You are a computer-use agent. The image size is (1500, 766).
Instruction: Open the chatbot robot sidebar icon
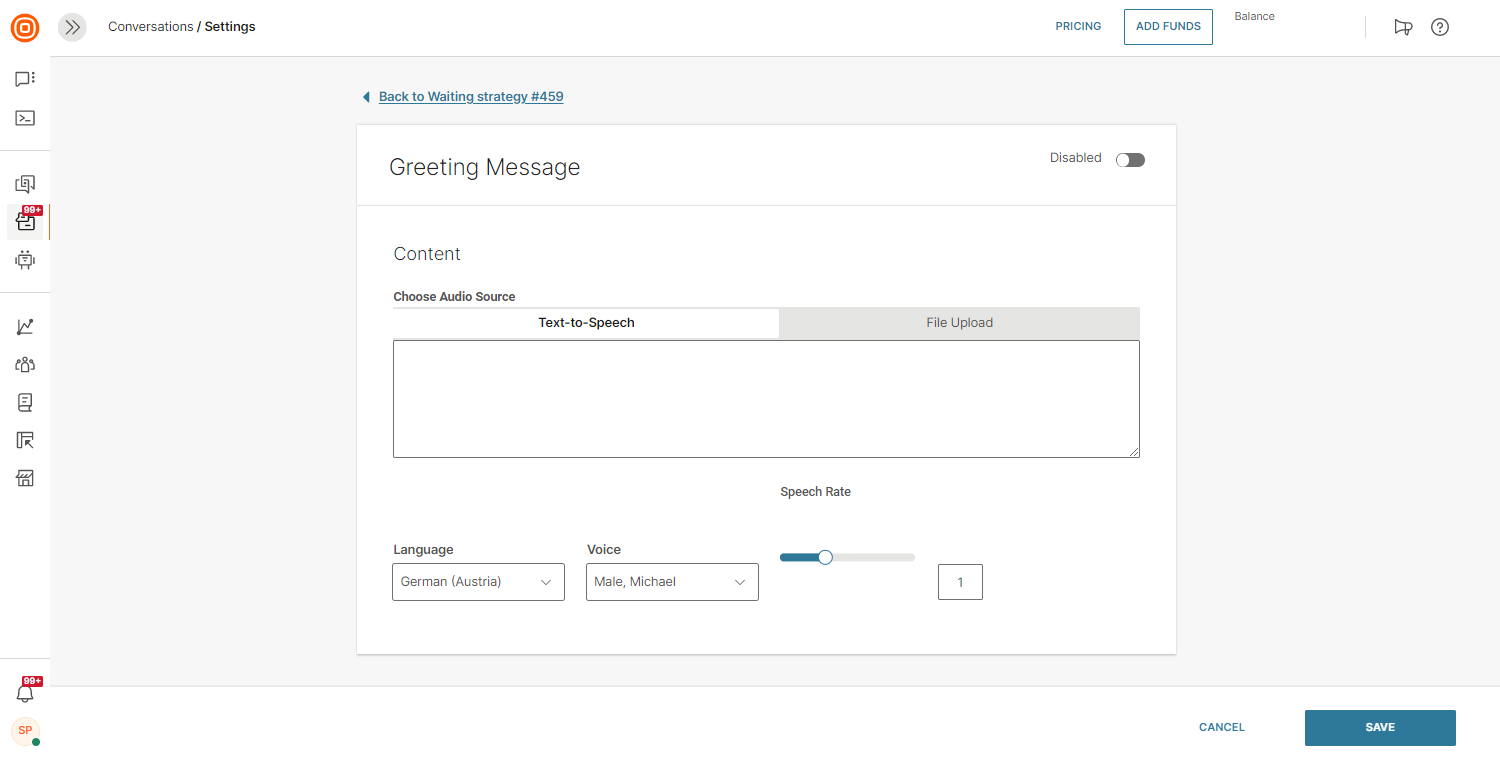pyautogui.click(x=25, y=260)
